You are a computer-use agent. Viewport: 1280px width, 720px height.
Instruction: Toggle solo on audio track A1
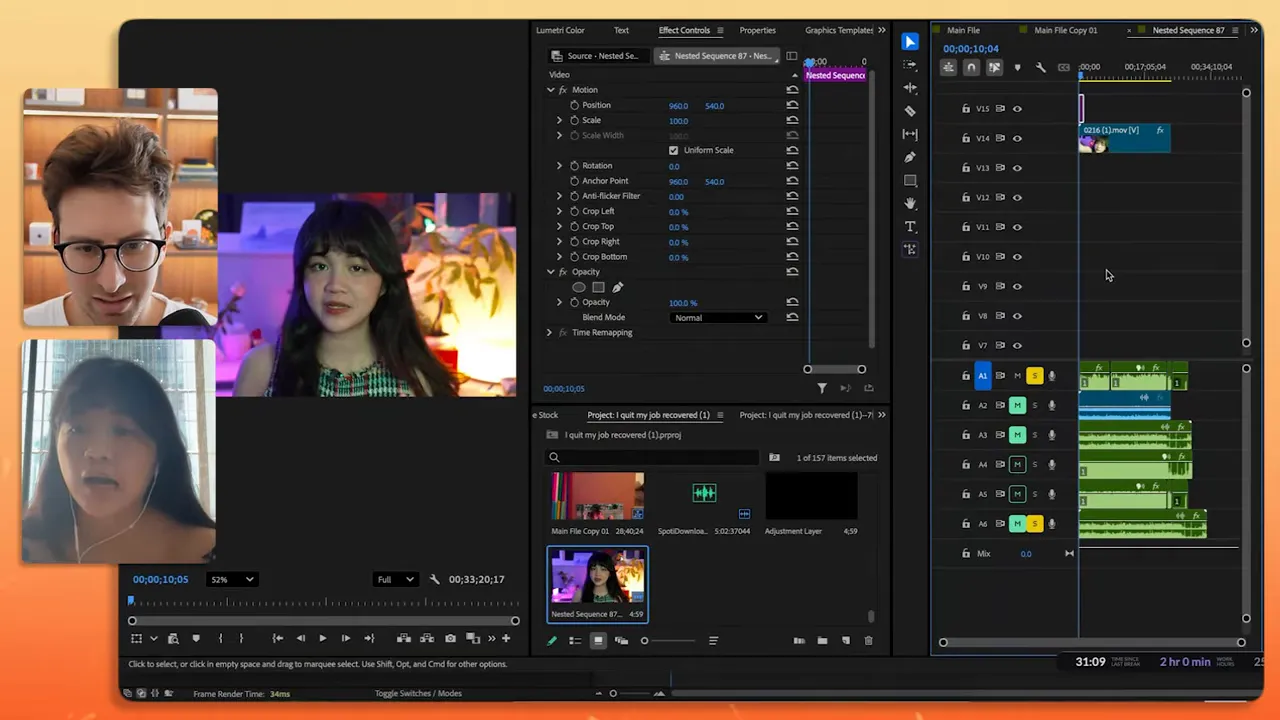[1034, 376]
